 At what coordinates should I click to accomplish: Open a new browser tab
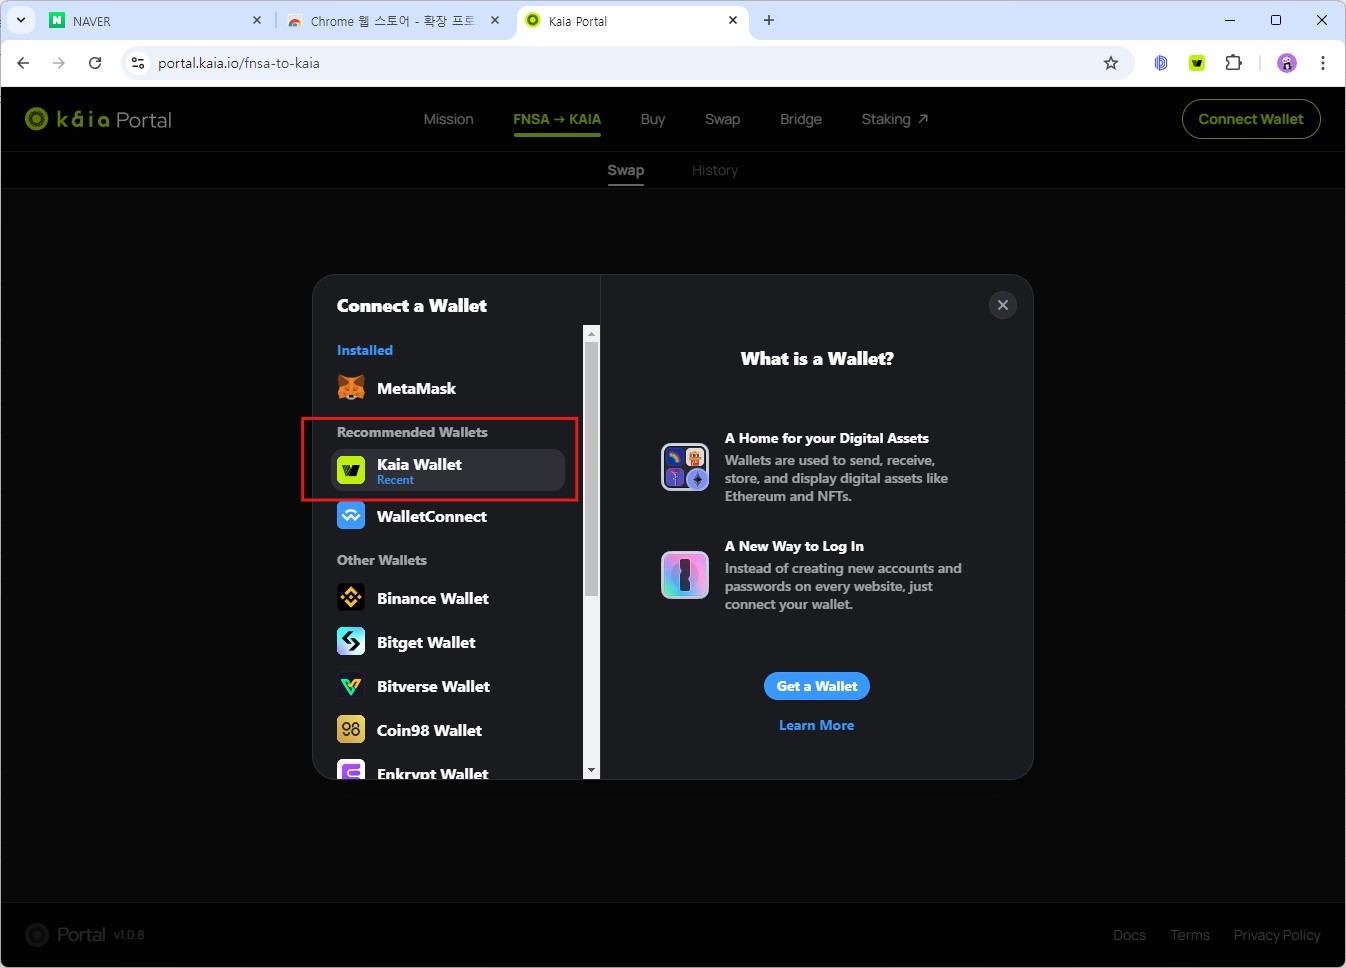point(769,20)
